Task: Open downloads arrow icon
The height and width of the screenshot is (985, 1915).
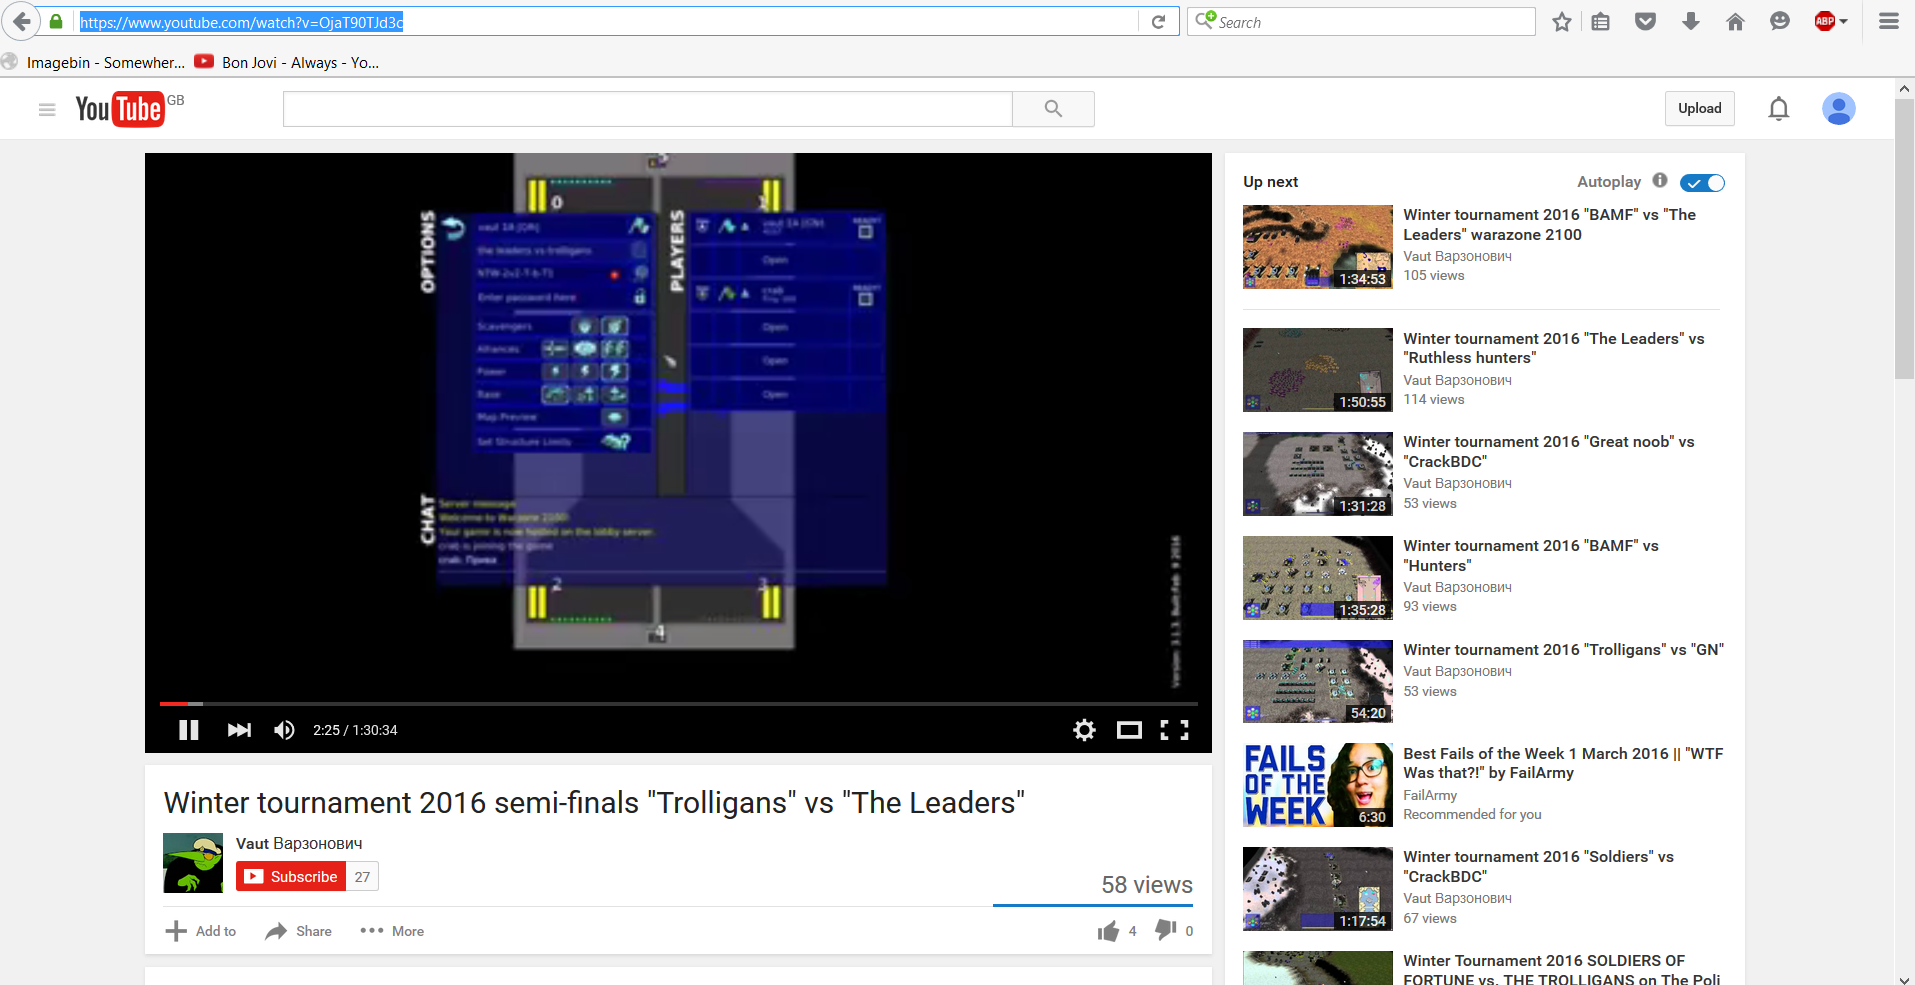Action: click(x=1691, y=22)
